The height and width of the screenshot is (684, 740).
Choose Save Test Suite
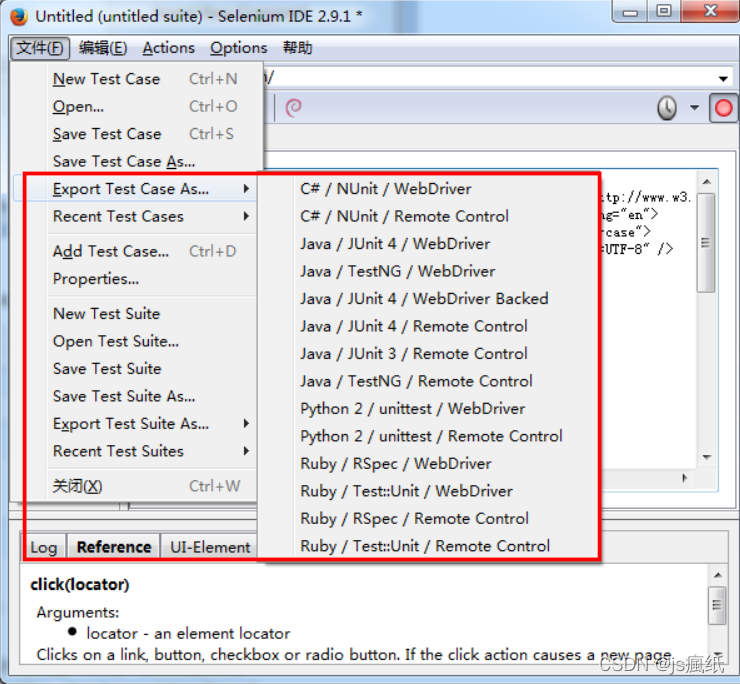point(137,368)
